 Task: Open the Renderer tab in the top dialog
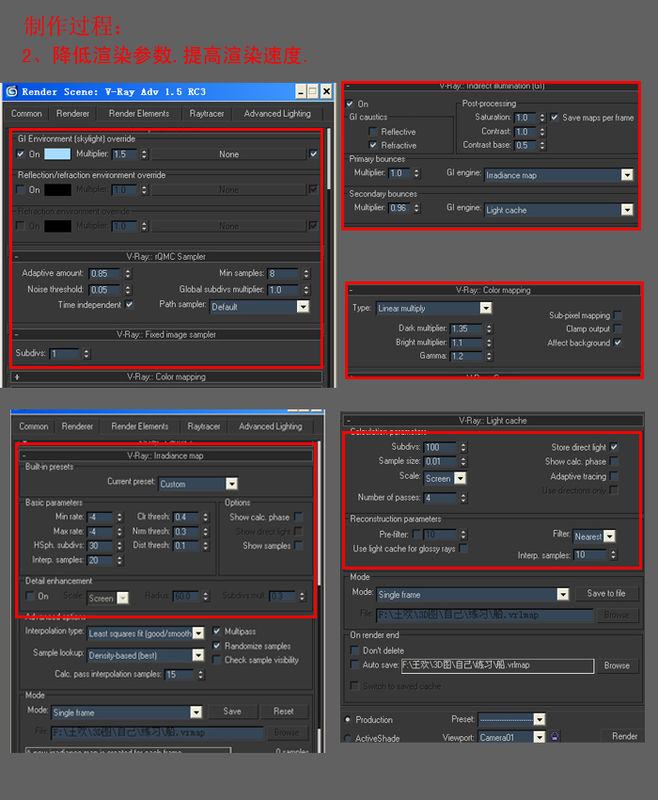[72, 113]
